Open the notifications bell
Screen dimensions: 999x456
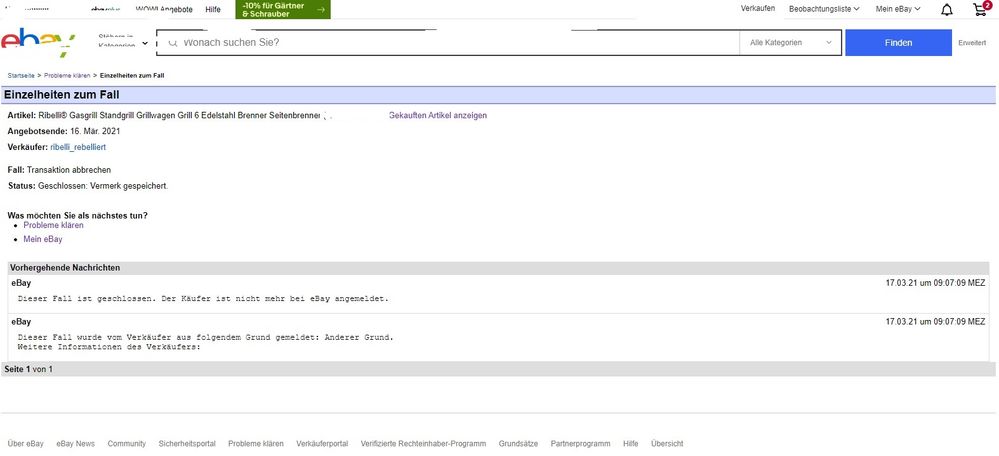pos(946,10)
